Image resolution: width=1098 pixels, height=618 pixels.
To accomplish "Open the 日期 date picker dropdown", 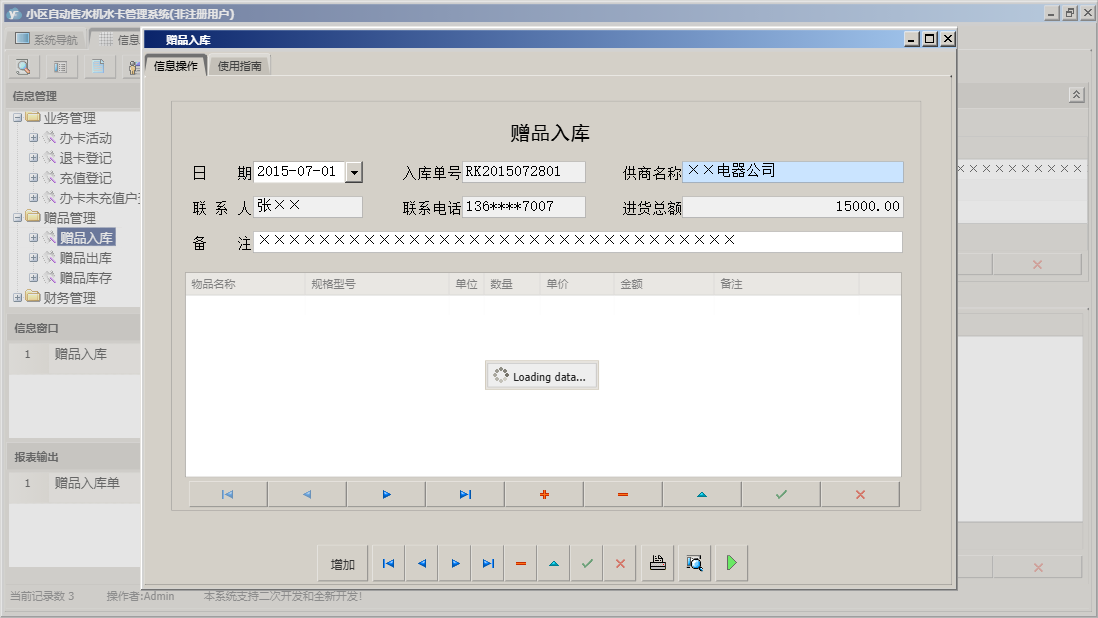I will click(354, 171).
